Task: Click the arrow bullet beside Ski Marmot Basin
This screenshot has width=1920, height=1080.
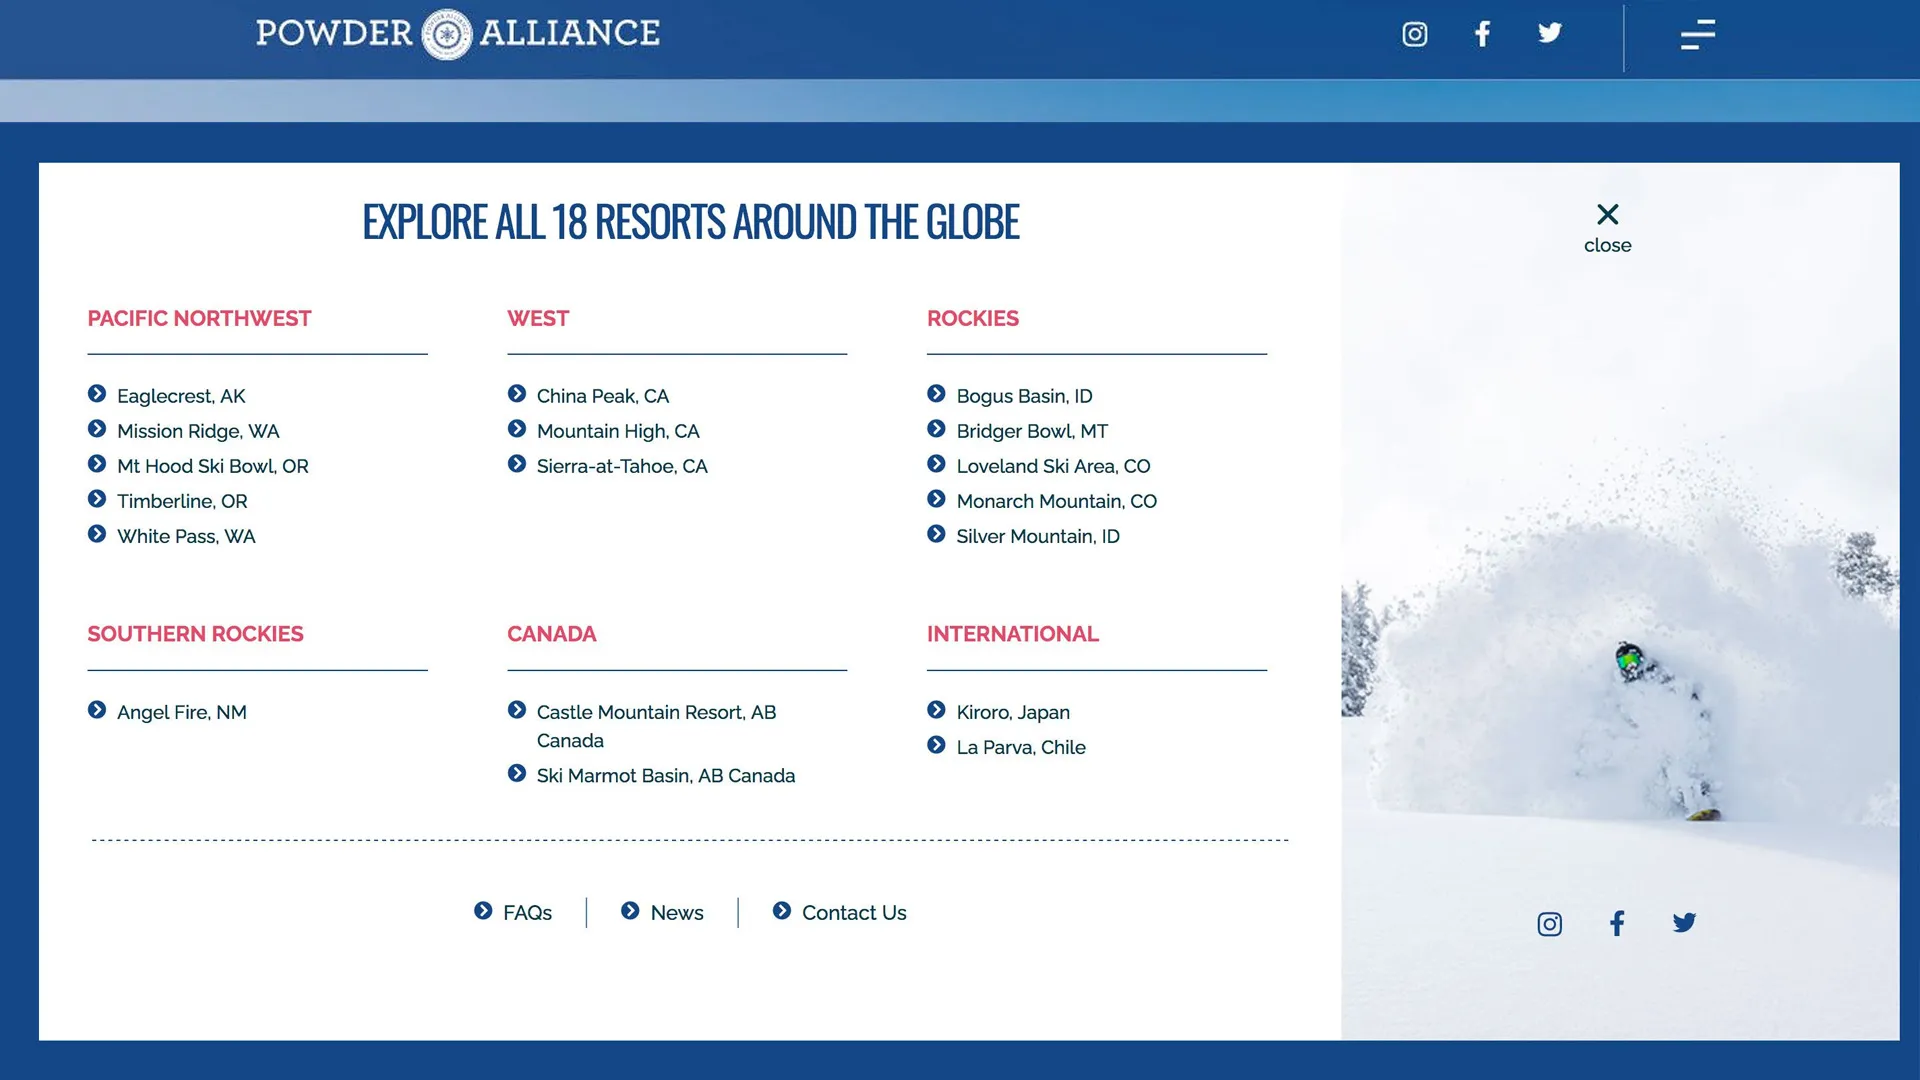Action: pyautogui.click(x=517, y=774)
